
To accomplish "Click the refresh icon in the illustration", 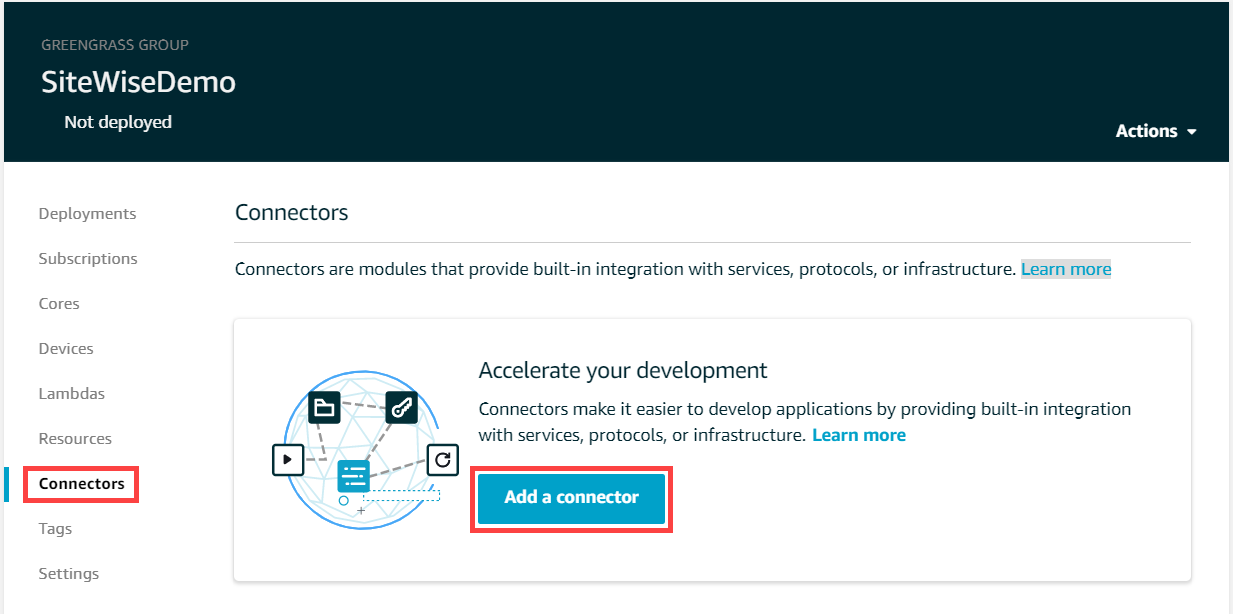I will click(x=443, y=460).
